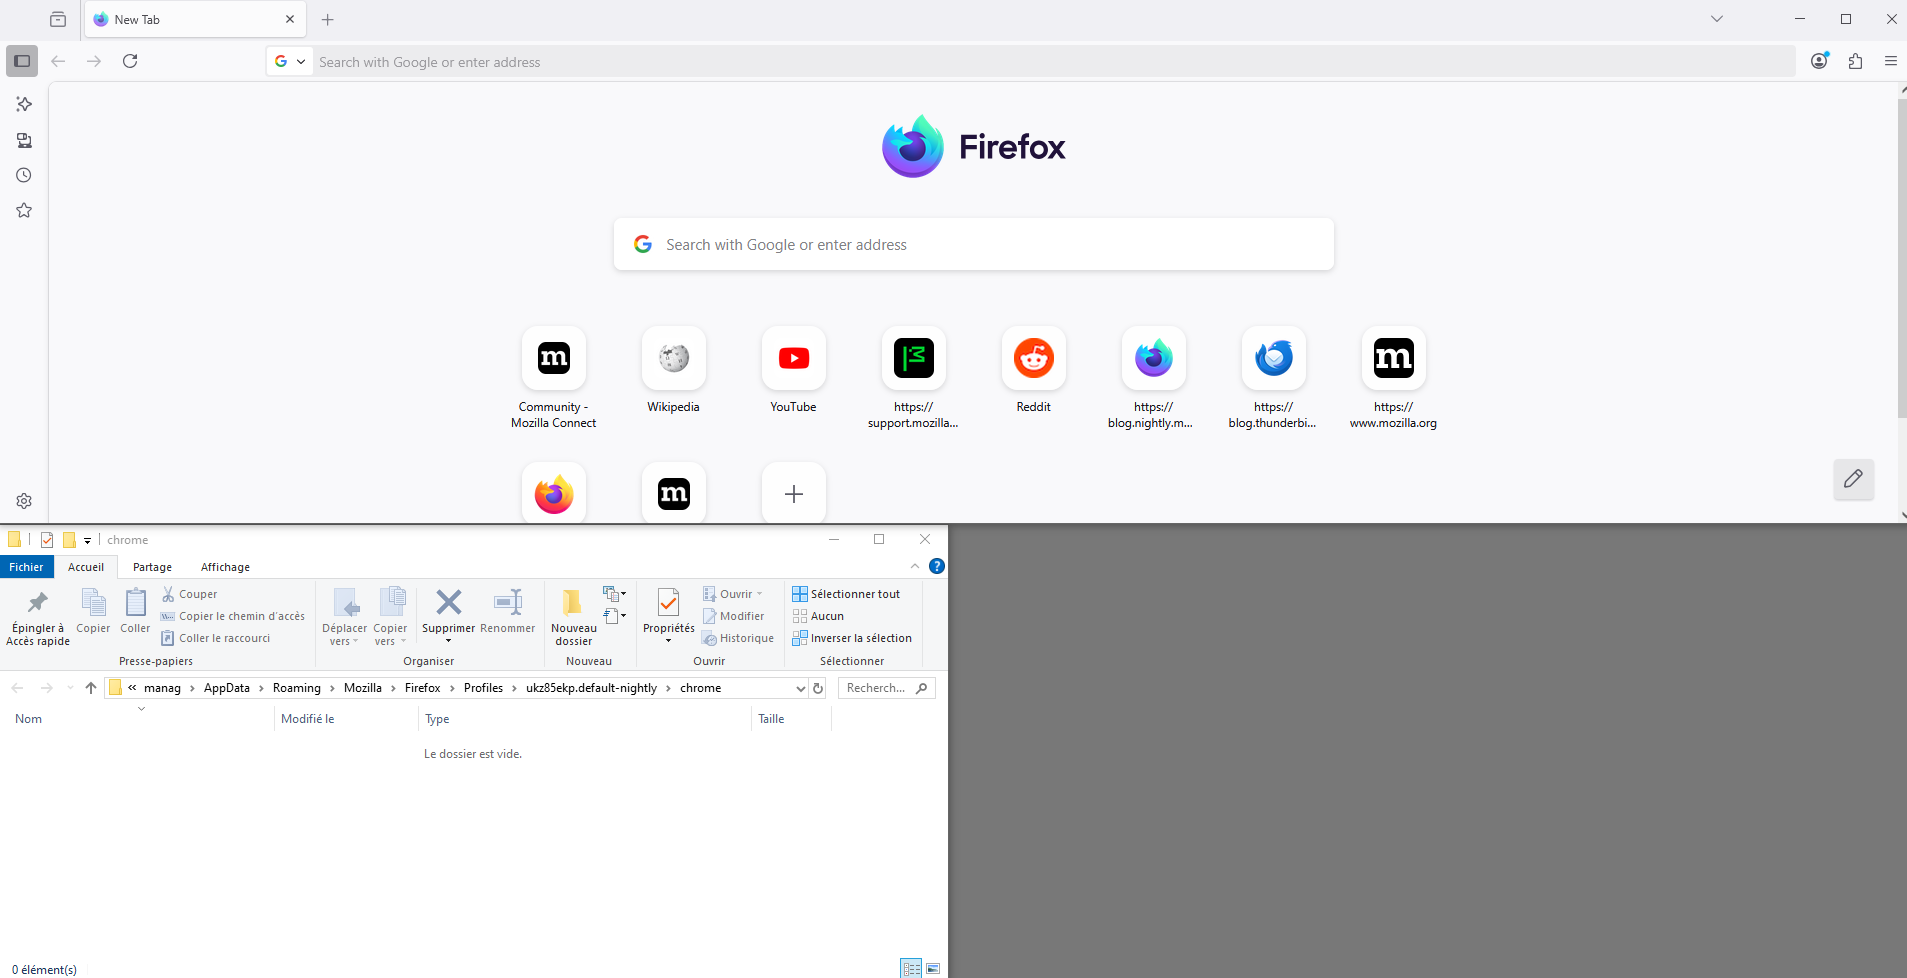The height and width of the screenshot is (978, 1907).
Task: Expand the Ouvrir dropdown
Action: click(x=733, y=594)
